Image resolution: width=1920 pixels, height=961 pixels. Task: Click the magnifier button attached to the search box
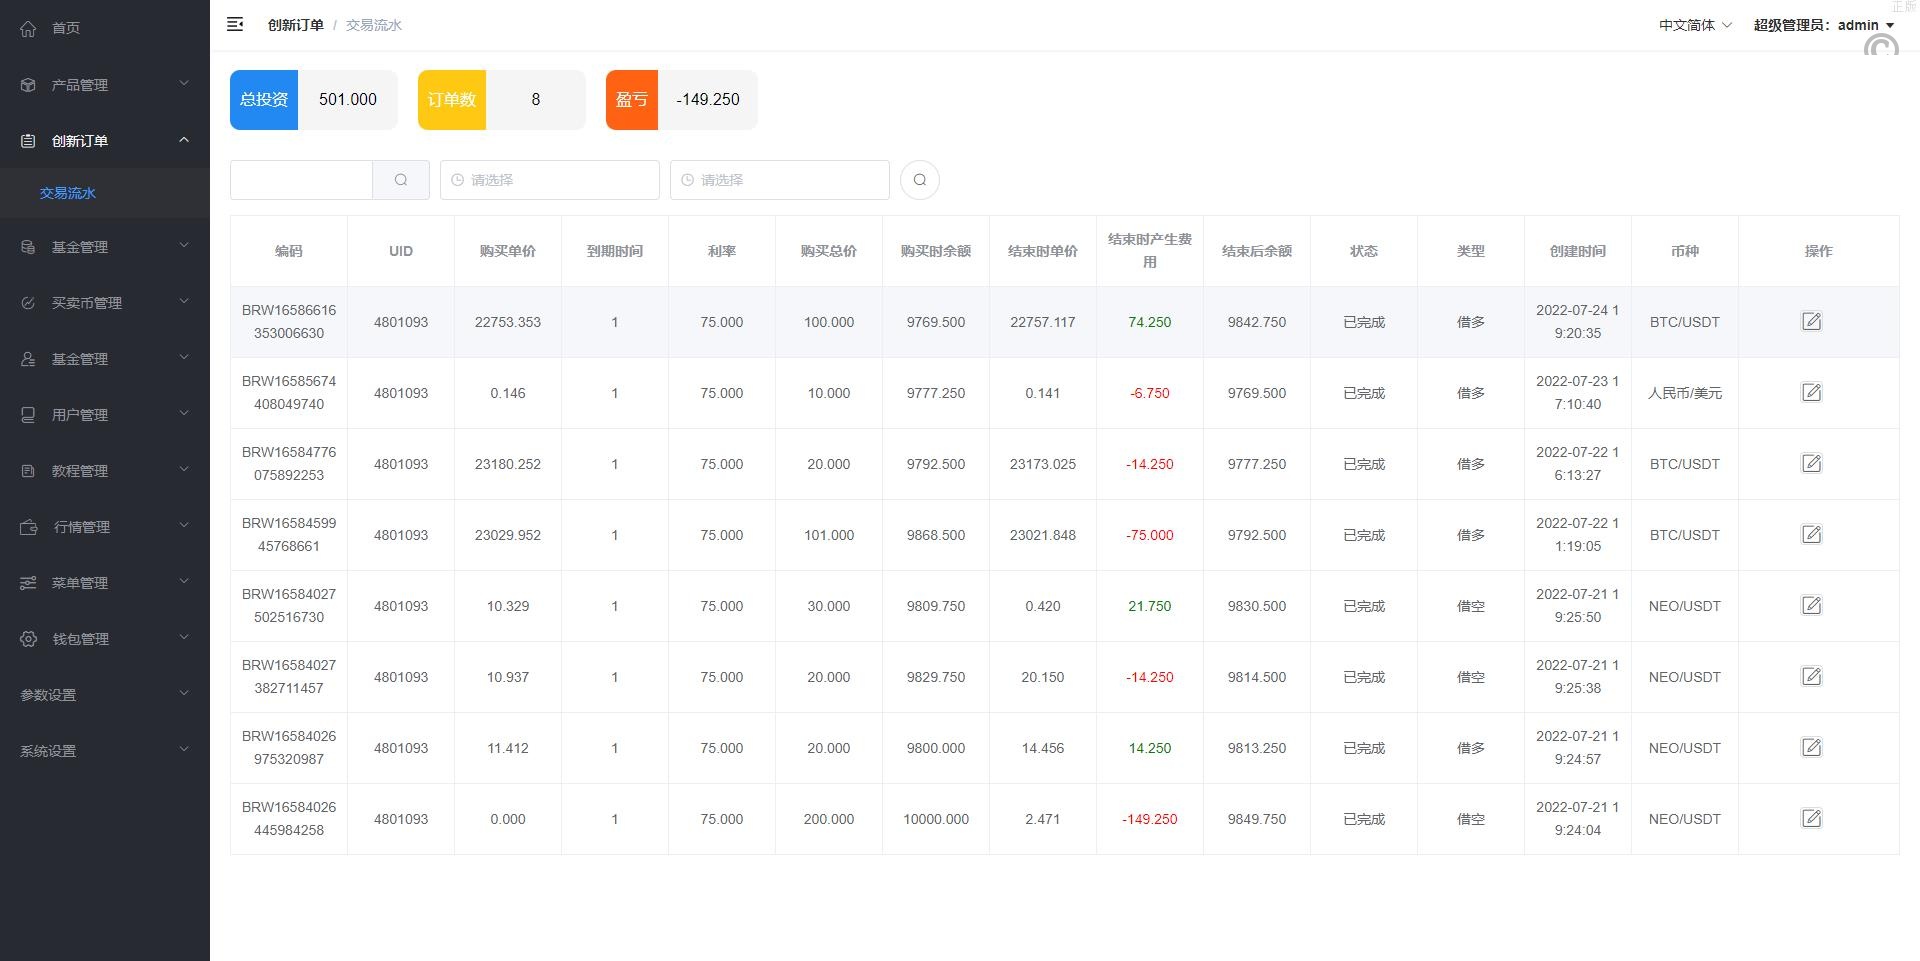tap(401, 180)
